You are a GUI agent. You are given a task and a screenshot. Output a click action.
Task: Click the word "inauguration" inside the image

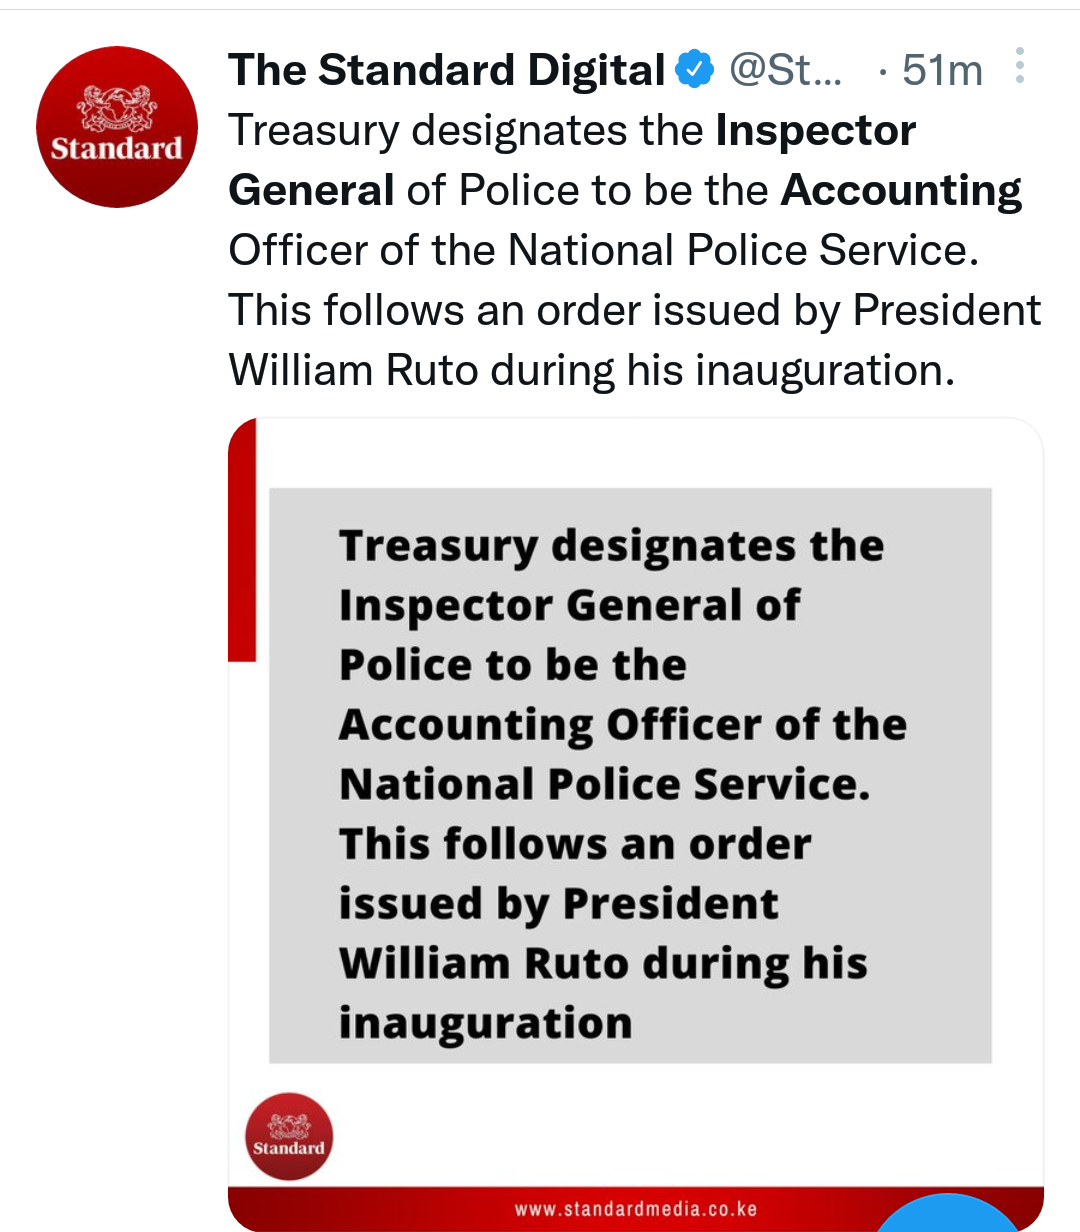click(485, 1023)
